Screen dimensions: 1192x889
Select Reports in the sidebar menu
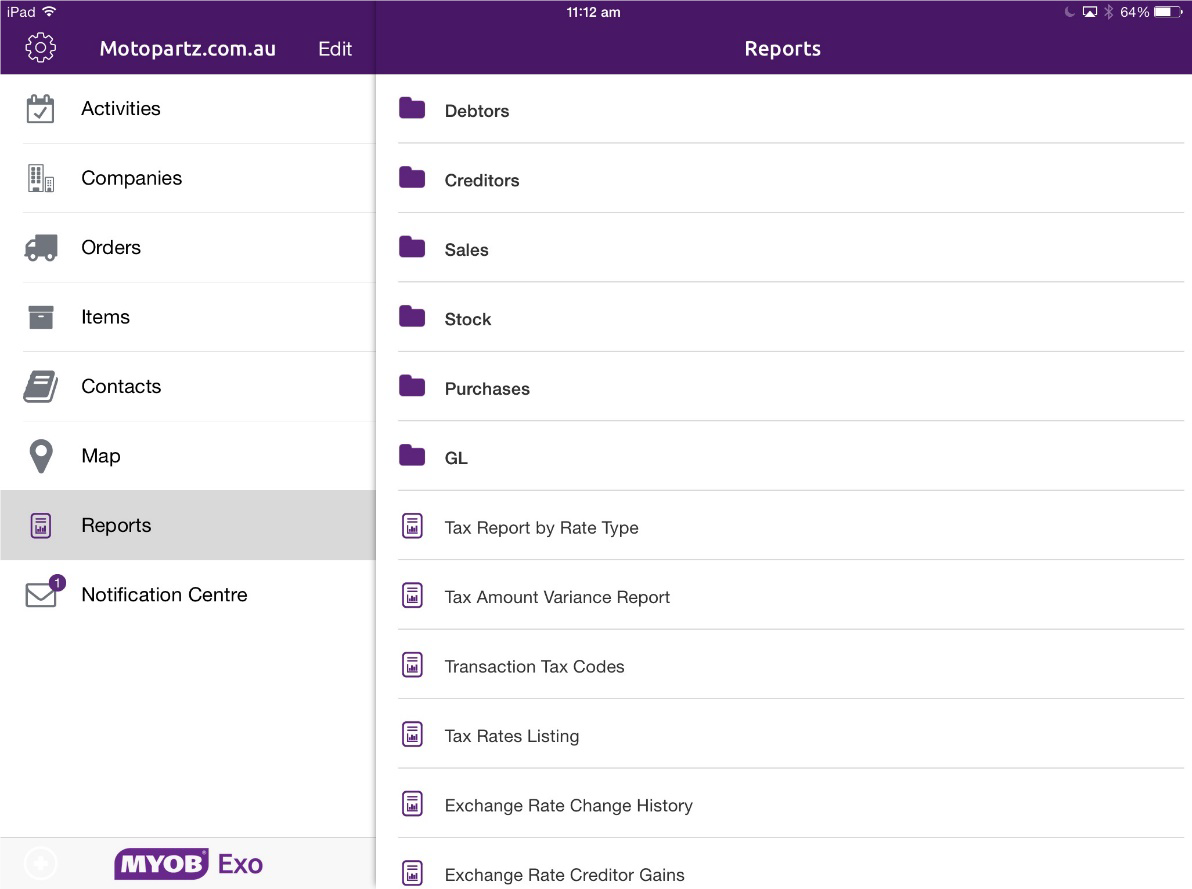point(116,525)
